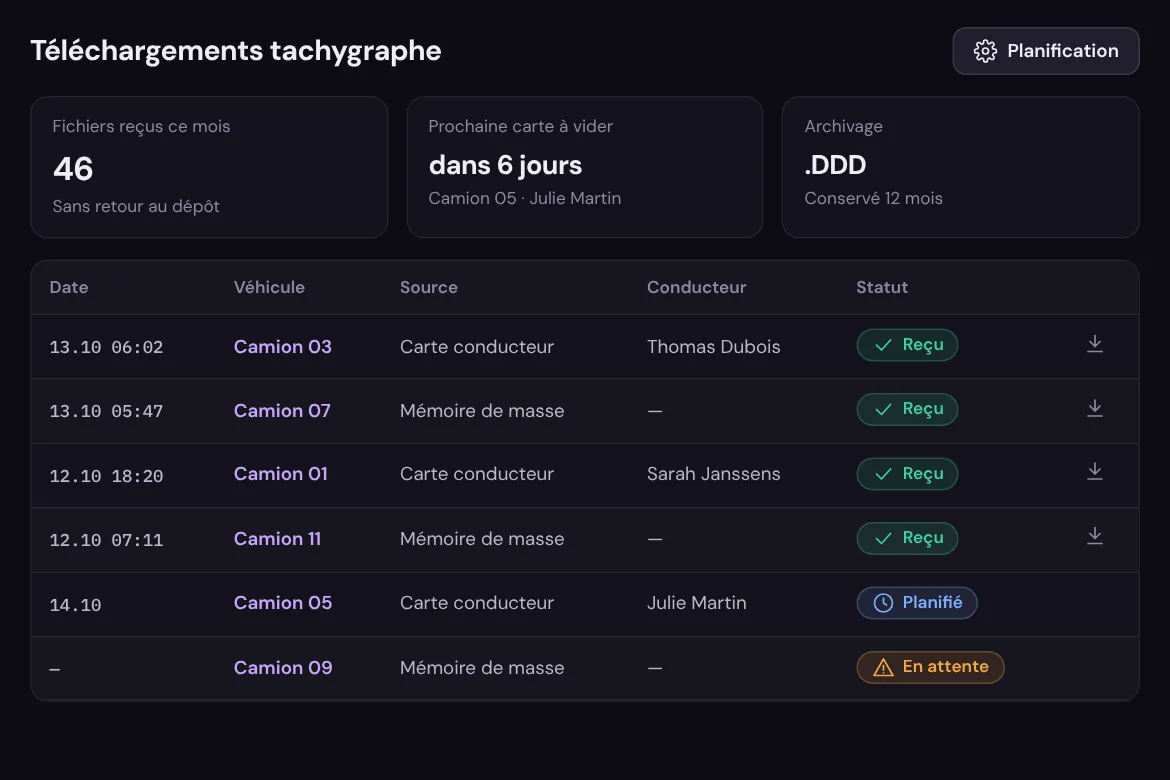The image size is (1170, 780).
Task: Click driver Julie Martin in the table
Action: click(x=696, y=602)
